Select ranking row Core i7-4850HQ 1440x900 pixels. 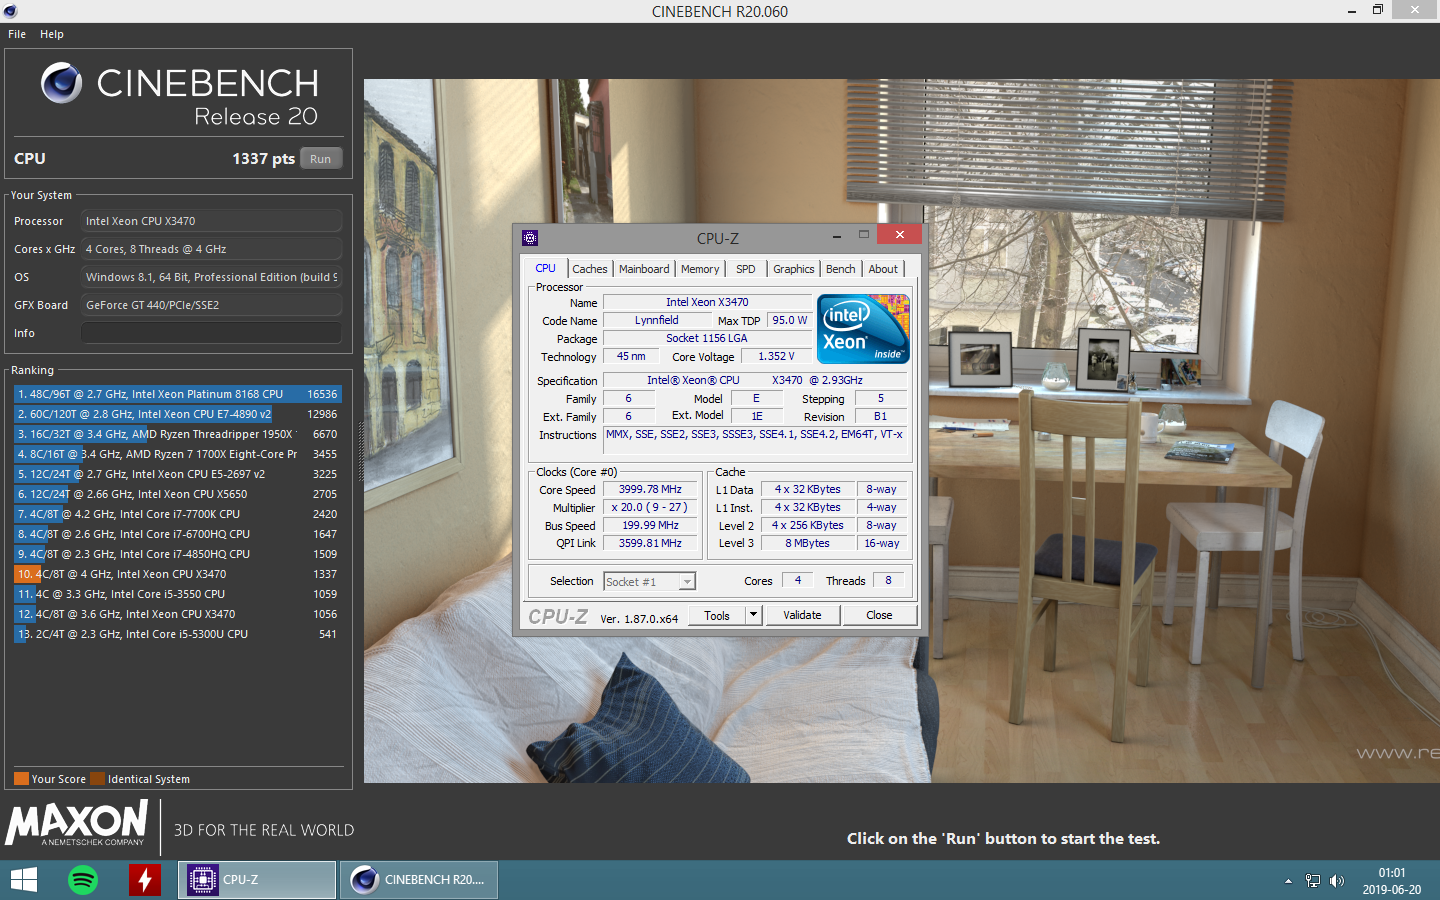[178, 554]
